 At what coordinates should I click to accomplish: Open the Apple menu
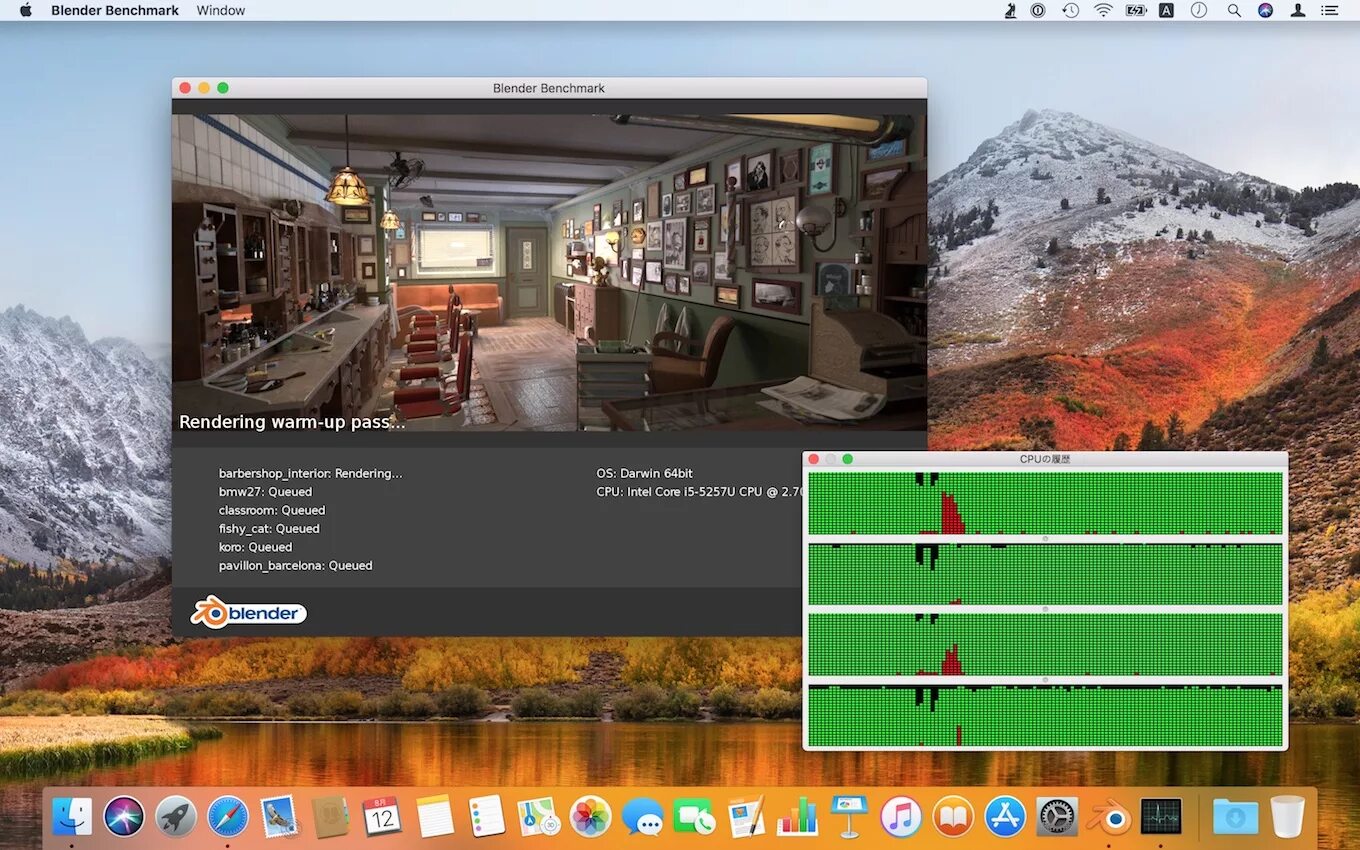click(26, 10)
